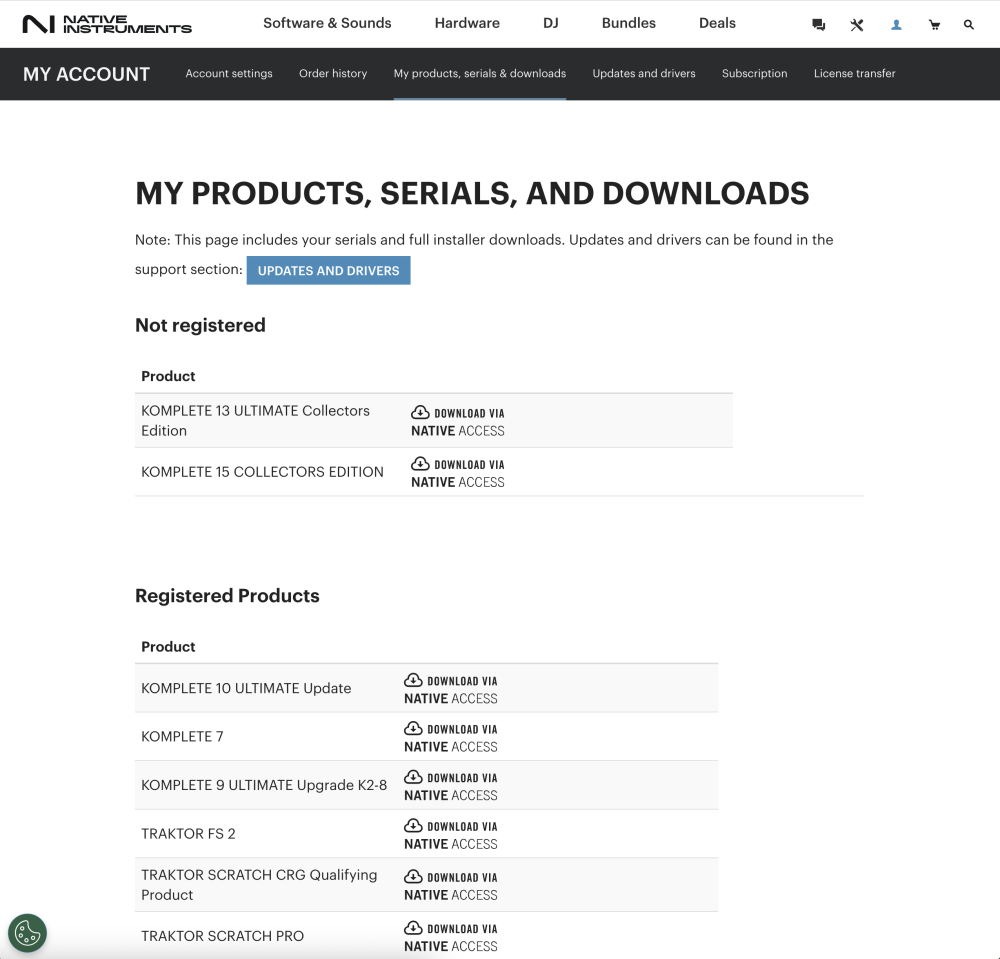Click Native Access link for TRAKTOR FS 2
Viewport: 1000px width, 959px height.
[451, 835]
